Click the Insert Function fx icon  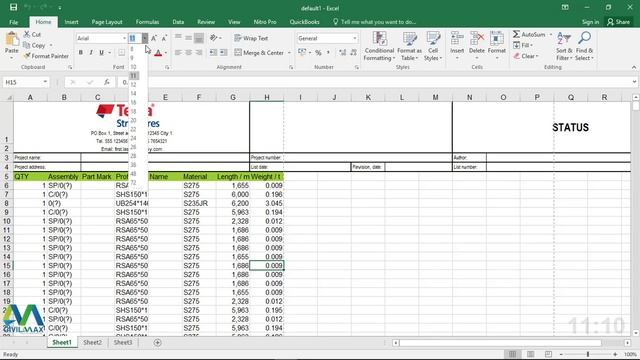pos(107,82)
